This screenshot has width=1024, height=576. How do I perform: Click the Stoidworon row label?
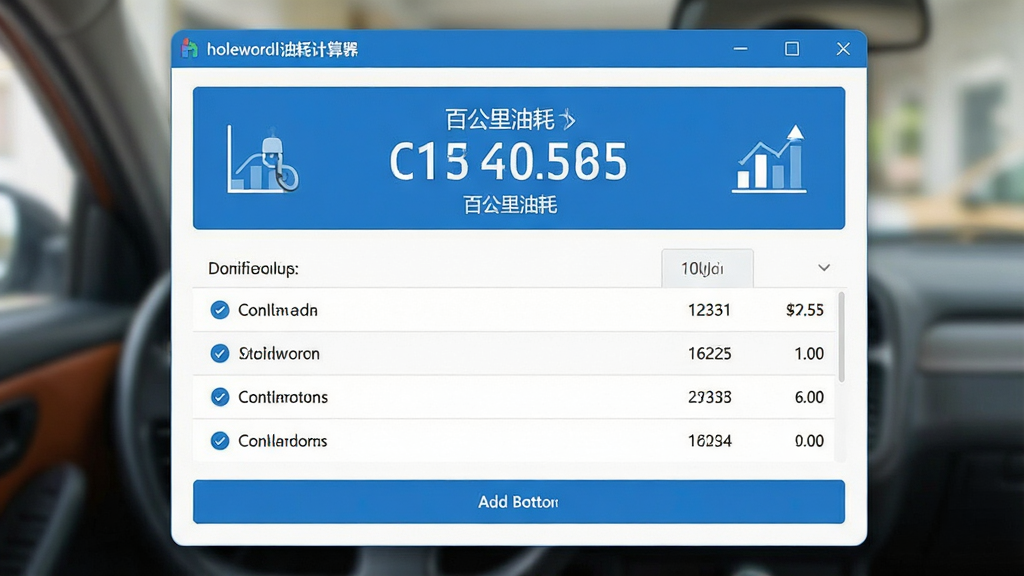click(279, 353)
